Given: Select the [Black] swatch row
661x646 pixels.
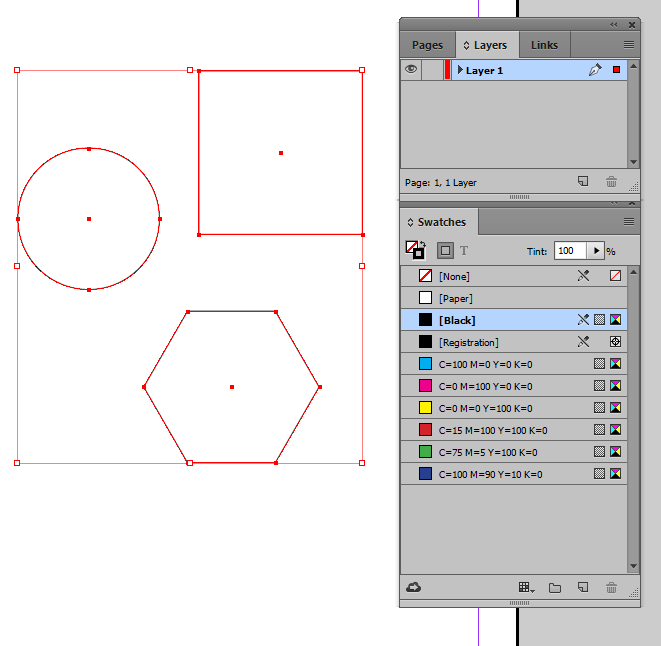Looking at the screenshot, I should coord(513,320).
